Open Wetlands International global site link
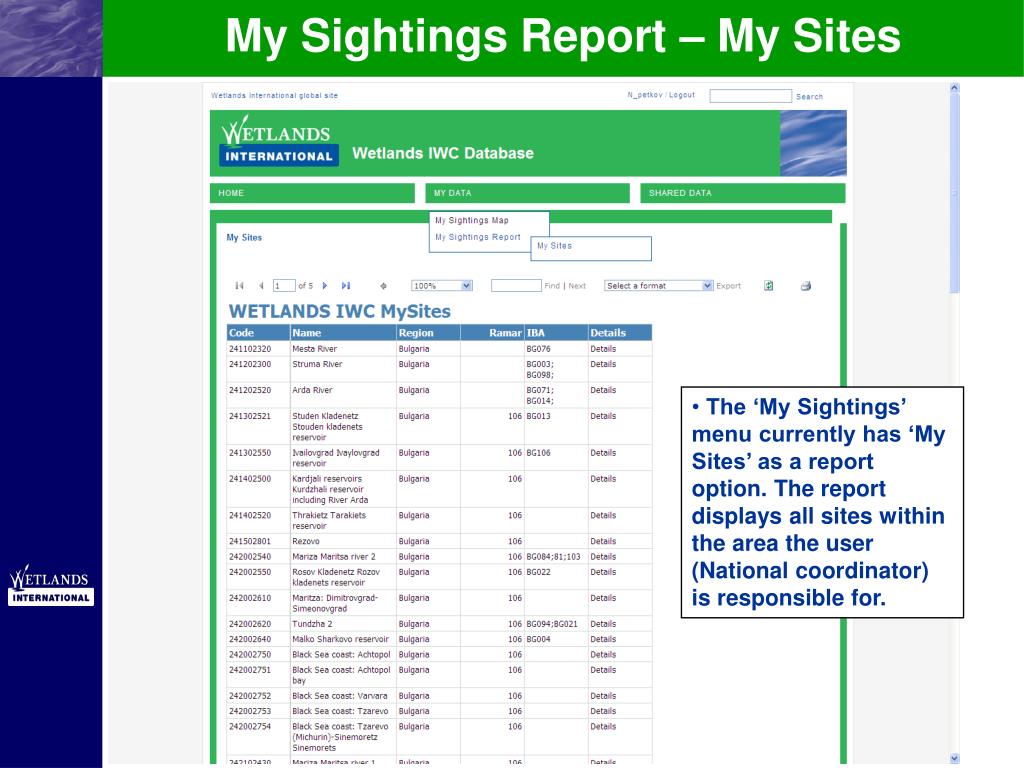1024x768 pixels. [274, 95]
